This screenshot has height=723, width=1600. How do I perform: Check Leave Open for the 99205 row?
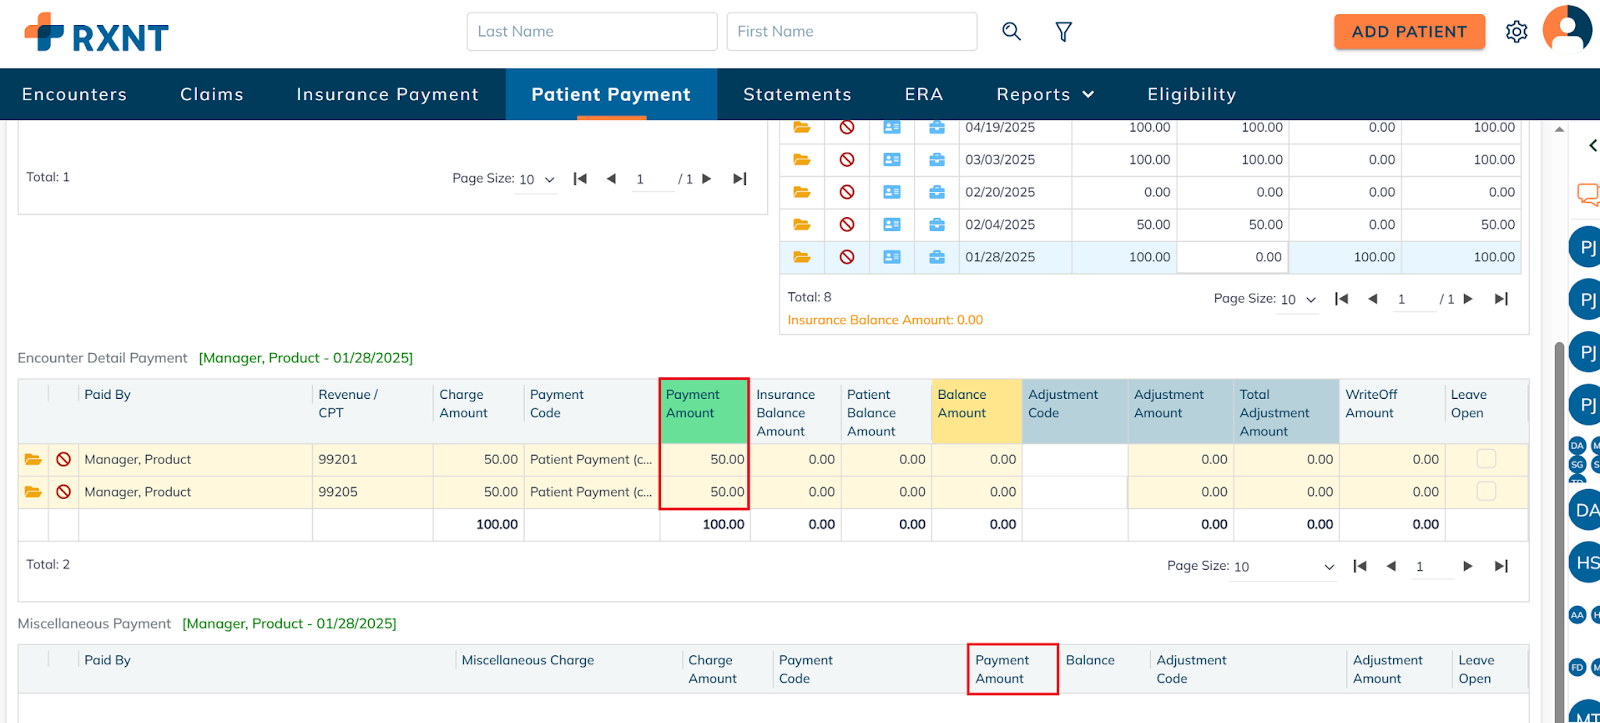click(x=1486, y=491)
